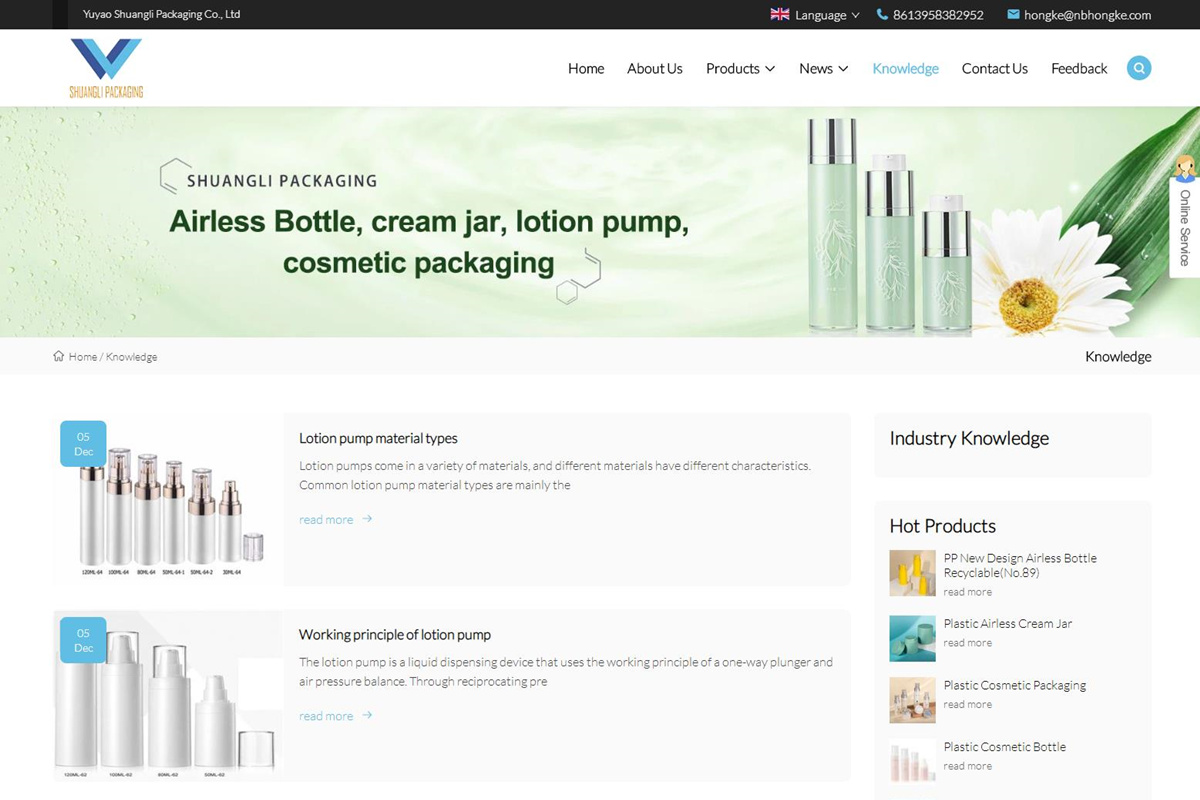
Task: Click email hongke@nbhongke.com
Action: [1087, 15]
